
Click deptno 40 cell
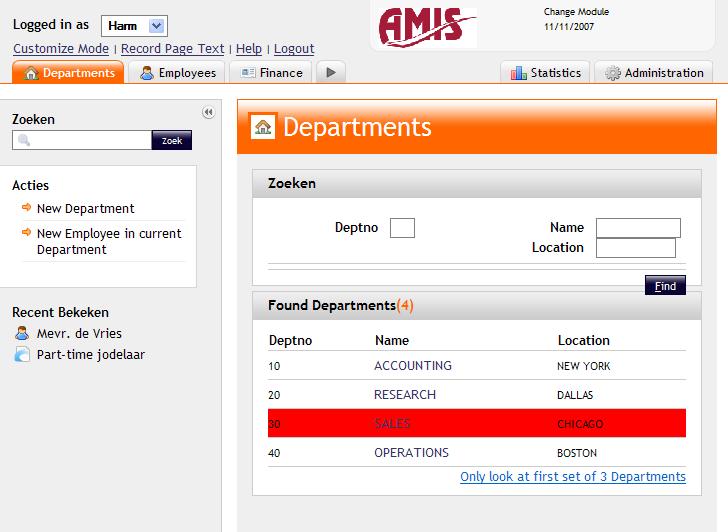pyautogui.click(x=274, y=453)
